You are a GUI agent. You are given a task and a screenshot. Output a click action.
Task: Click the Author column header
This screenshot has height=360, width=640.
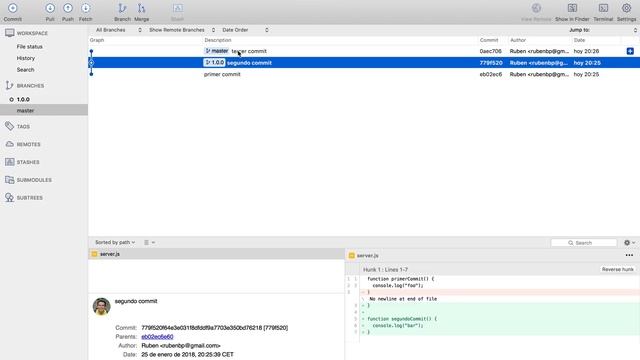click(518, 40)
